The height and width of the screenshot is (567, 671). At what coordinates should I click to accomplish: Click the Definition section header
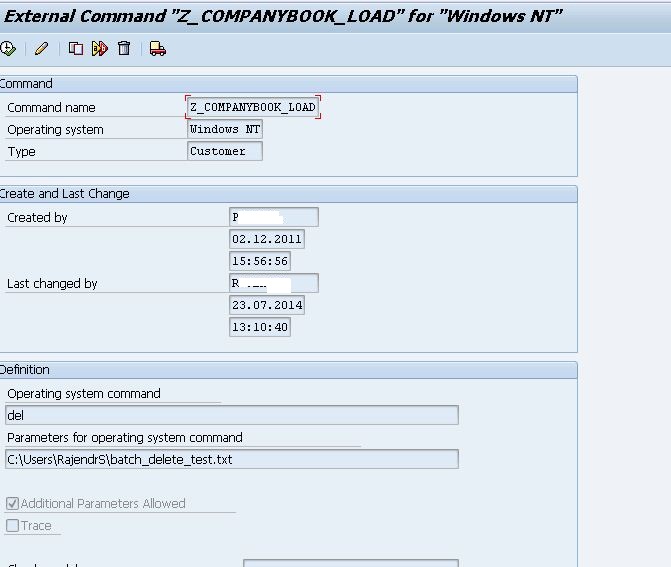25,370
